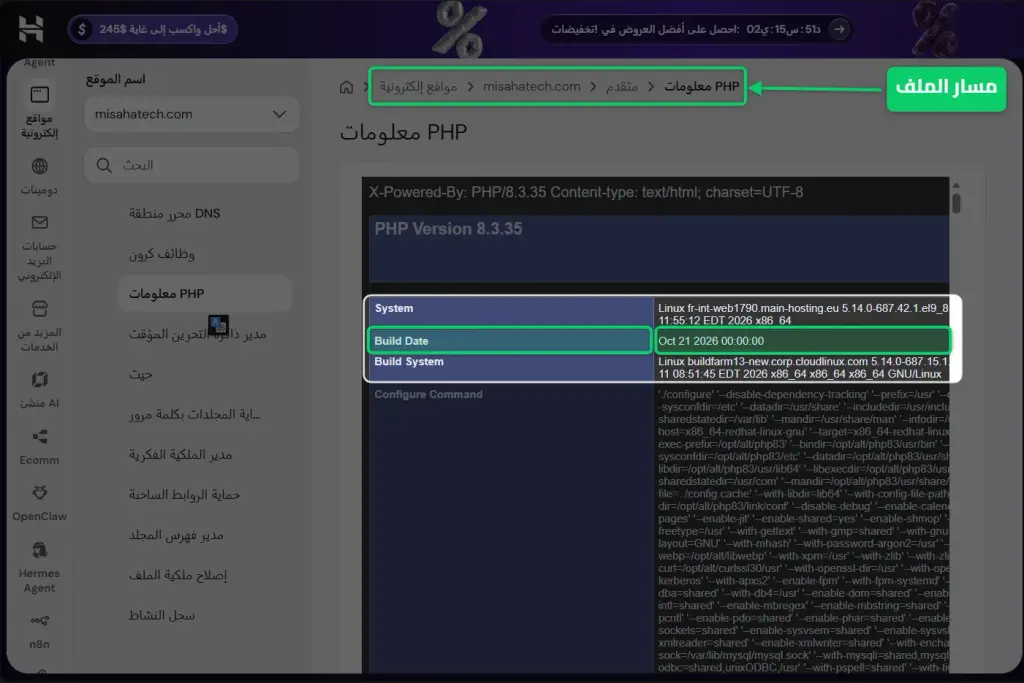The image size is (1024, 683).
Task: Click the اسم الموقع label
Action: pyautogui.click(x=116, y=79)
